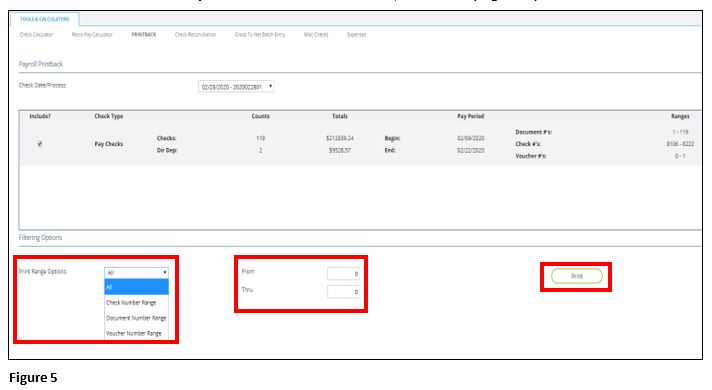Open the Tools & Calculators tab

click(x=44, y=19)
